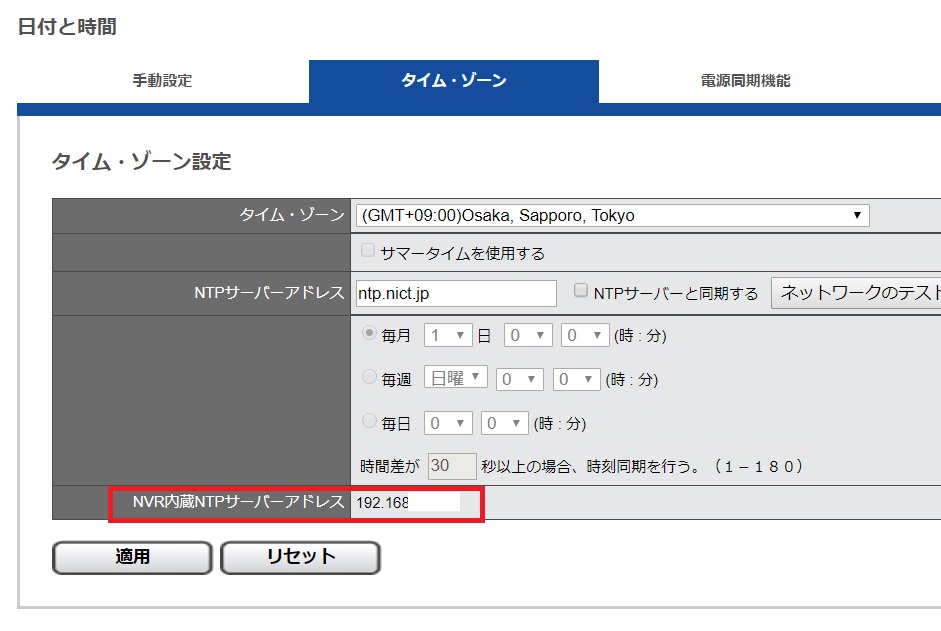Click the time difference seconds field showing 30
This screenshot has width=941, height=631.
click(x=452, y=466)
